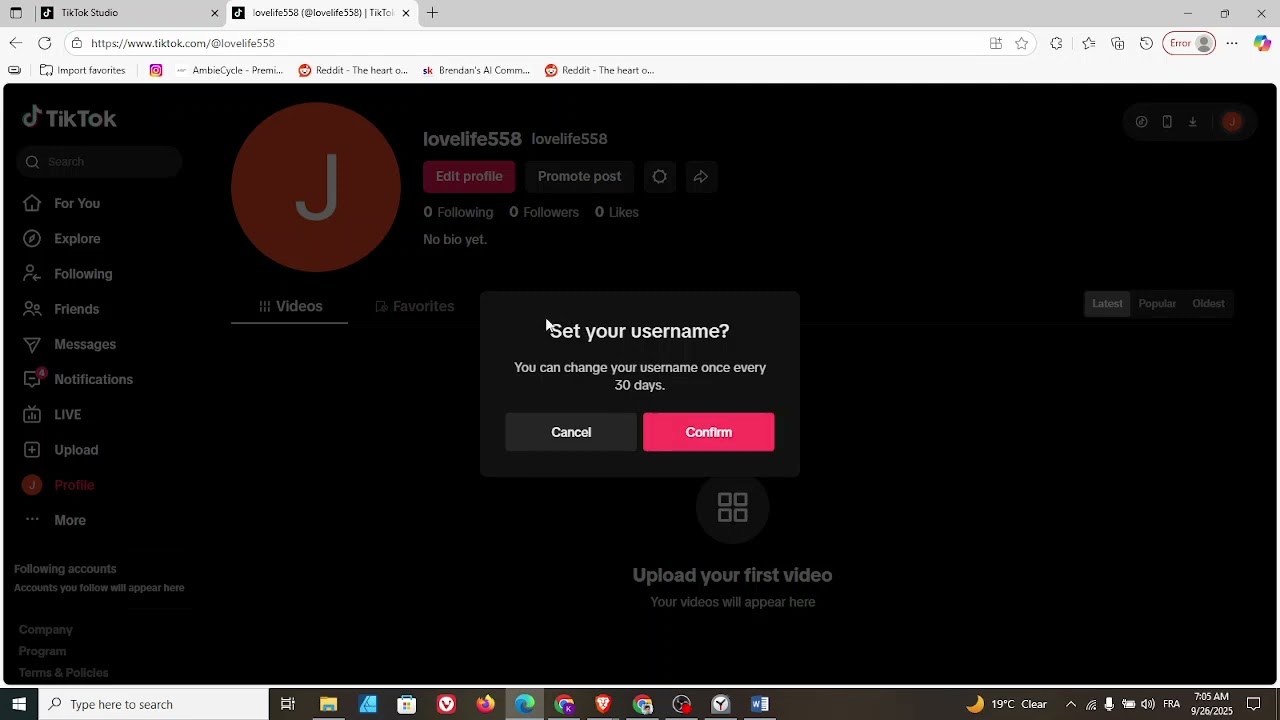
Task: Open browser extensions puzzle icon
Action: pos(1056,43)
